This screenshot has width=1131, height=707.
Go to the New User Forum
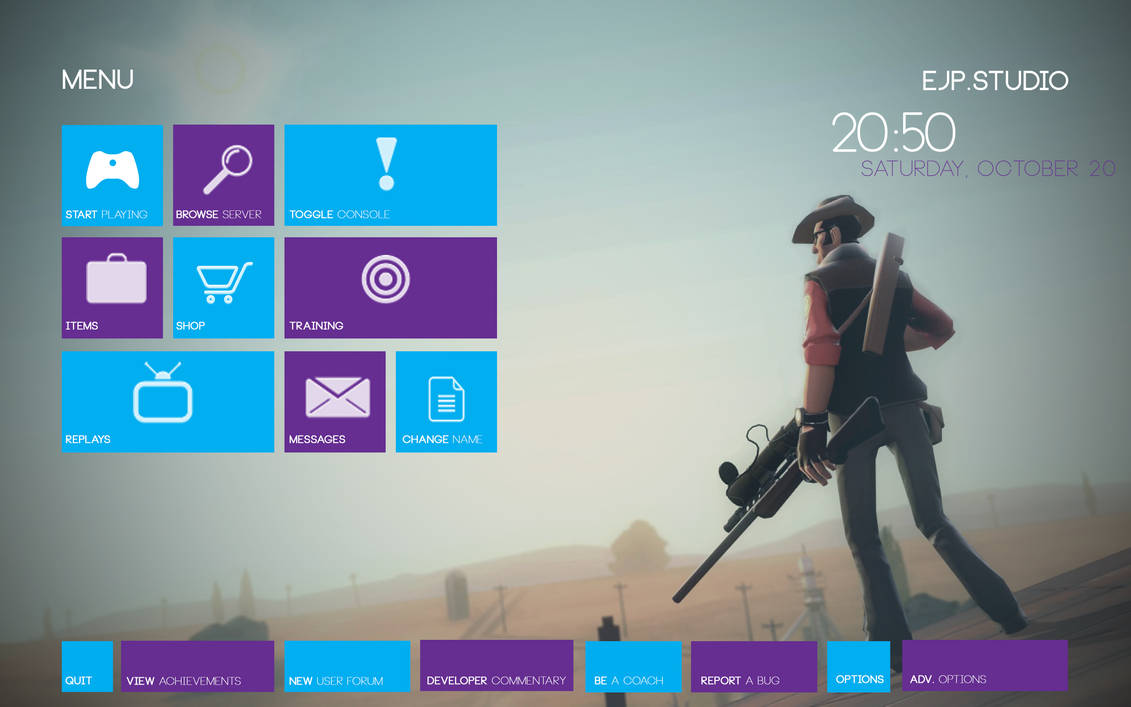tap(347, 667)
